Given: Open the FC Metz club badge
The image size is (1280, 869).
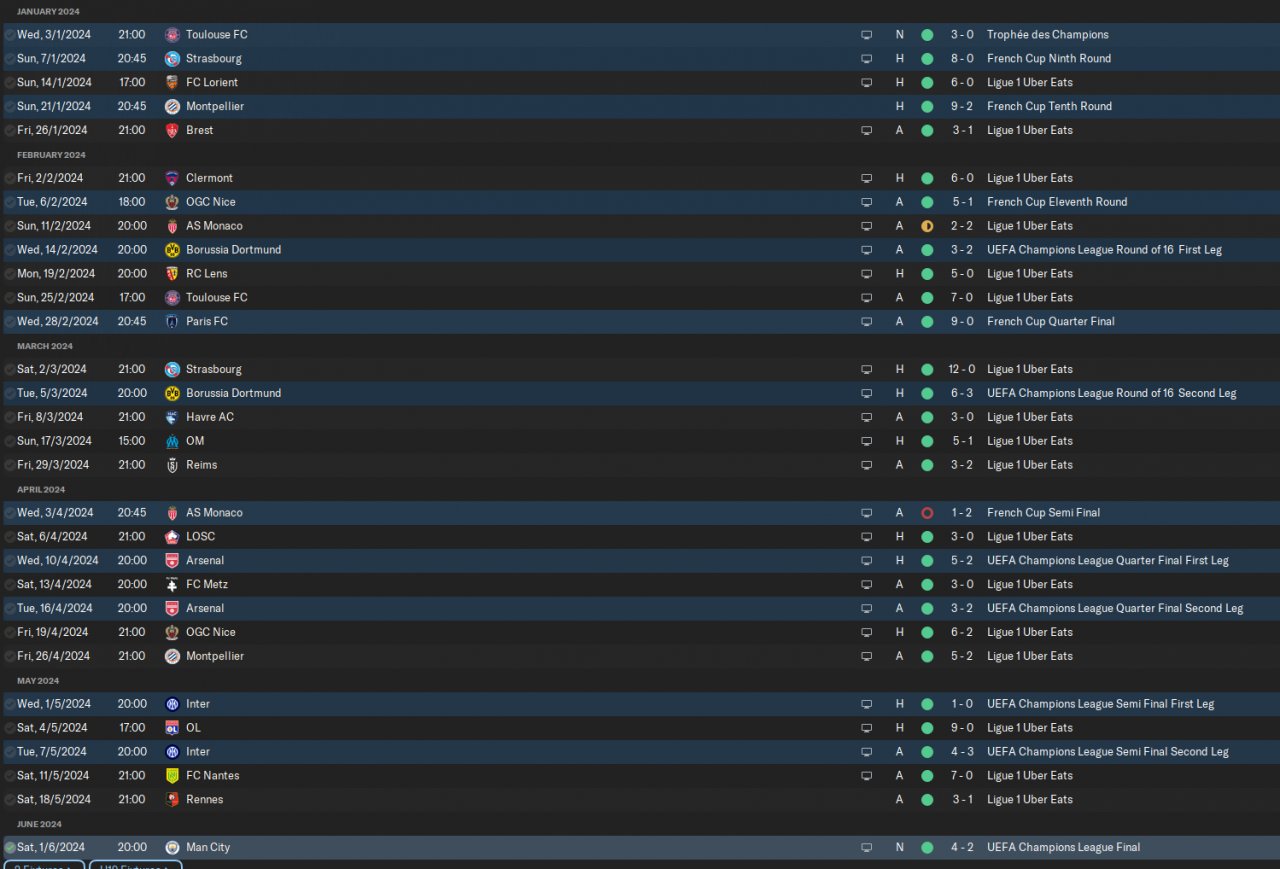Looking at the screenshot, I should click(172, 585).
